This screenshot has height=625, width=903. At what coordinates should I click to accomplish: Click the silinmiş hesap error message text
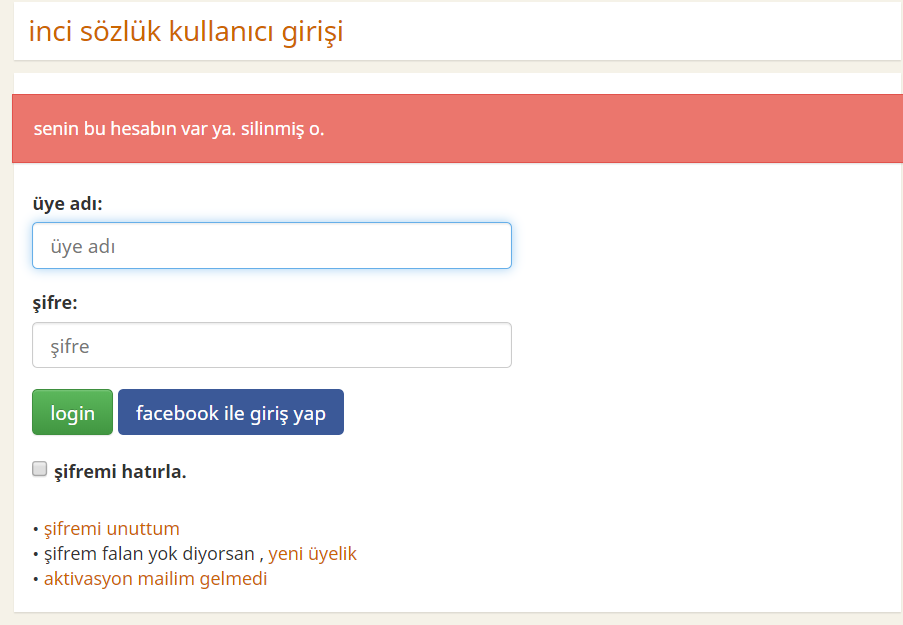[x=179, y=128]
